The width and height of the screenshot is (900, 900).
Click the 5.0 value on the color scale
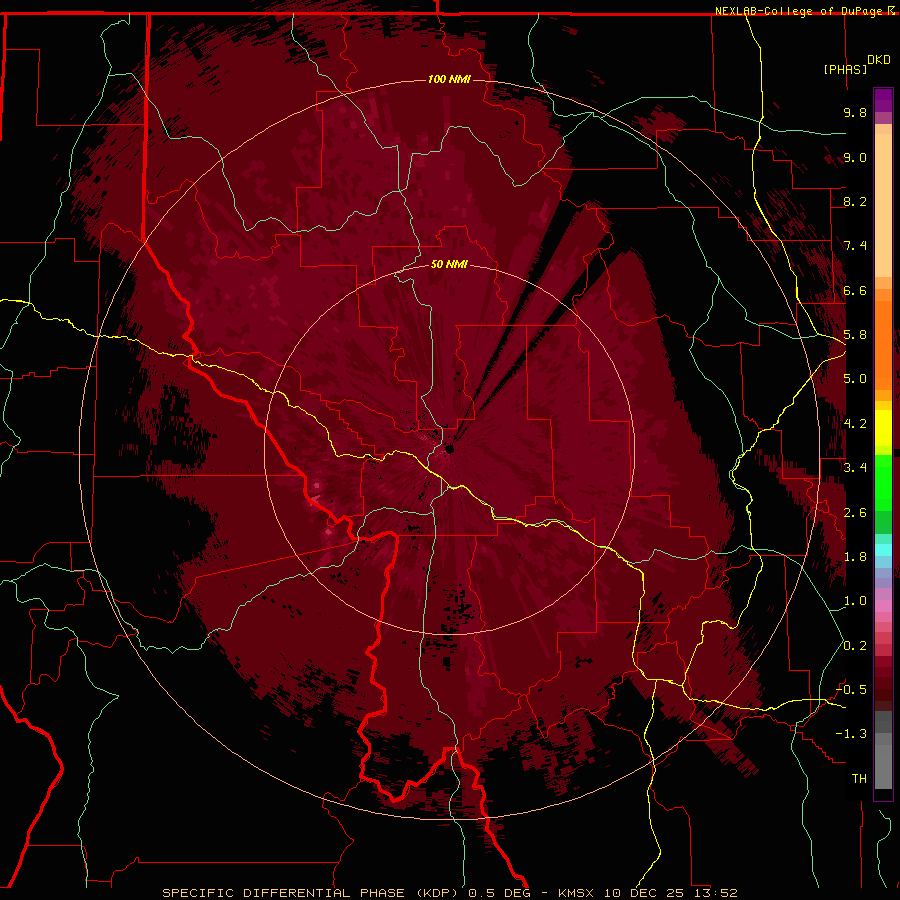855,379
